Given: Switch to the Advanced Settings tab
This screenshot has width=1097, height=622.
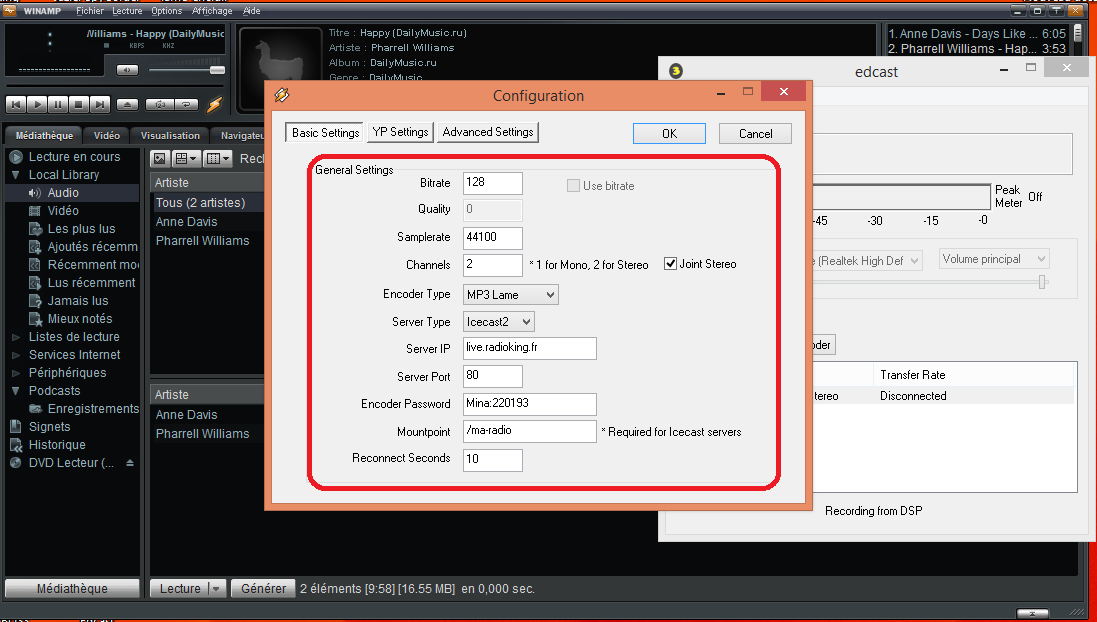Looking at the screenshot, I should [x=488, y=132].
